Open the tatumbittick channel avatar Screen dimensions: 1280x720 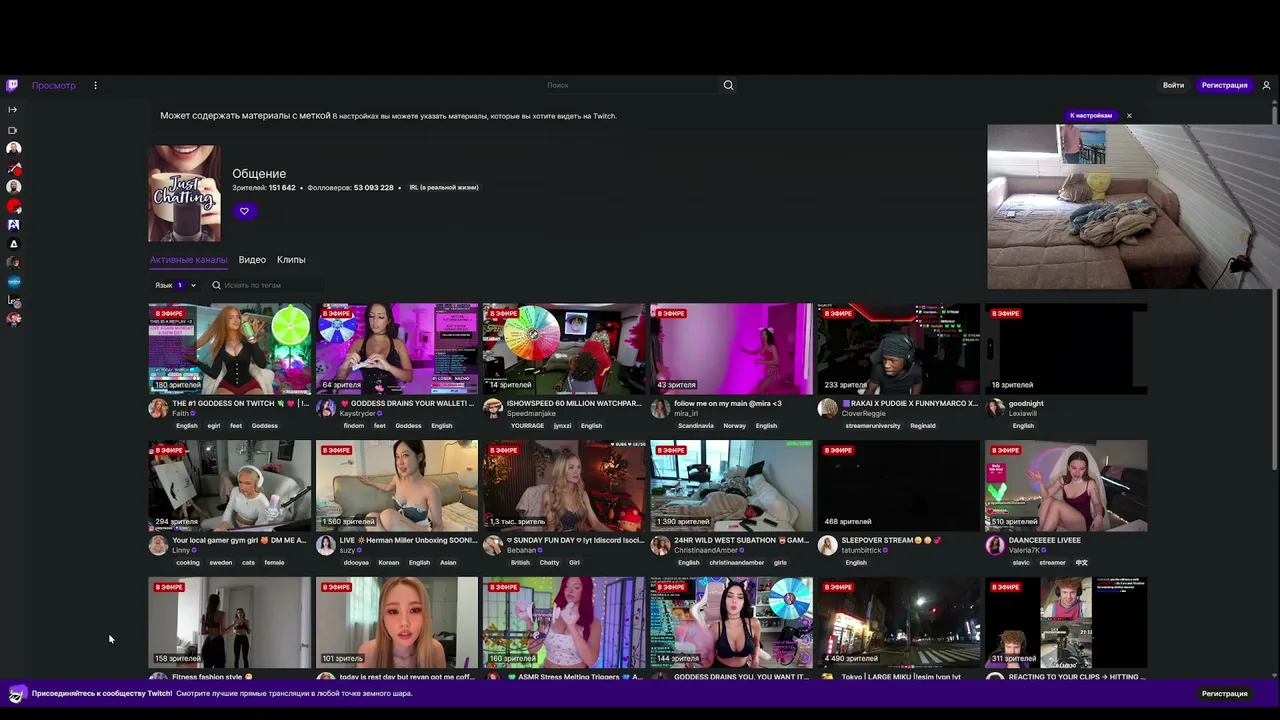pyautogui.click(x=827, y=545)
